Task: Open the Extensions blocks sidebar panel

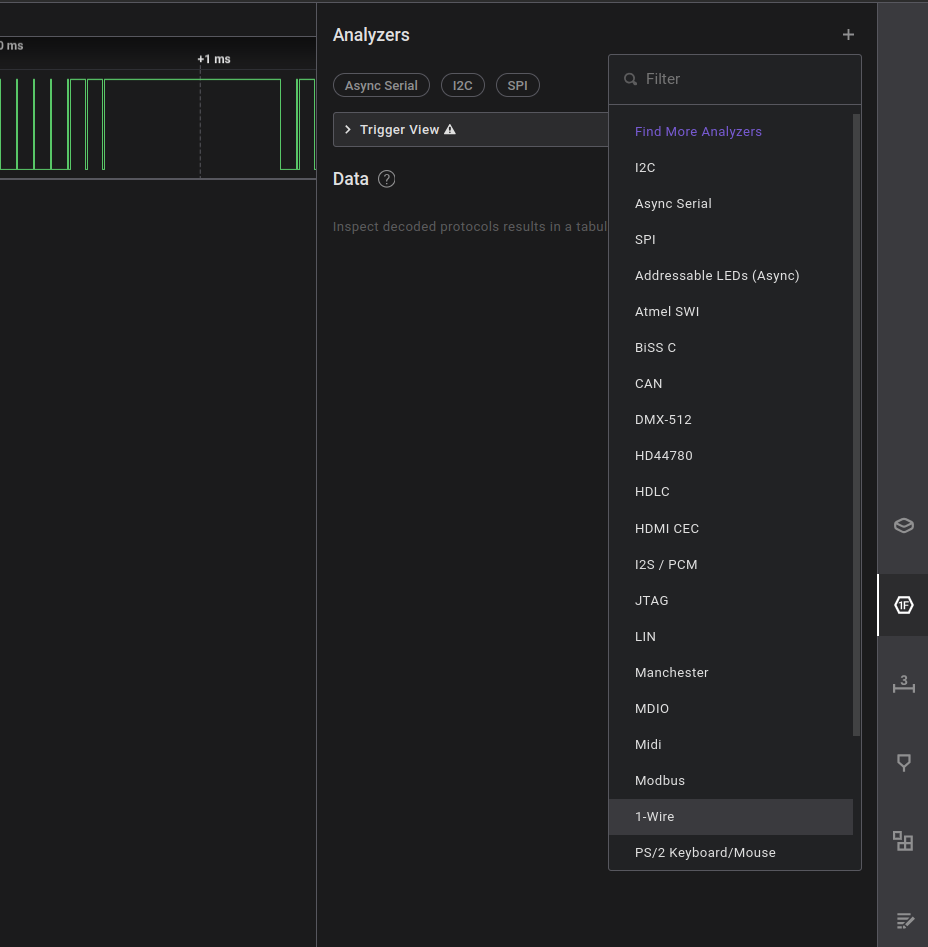Action: click(903, 841)
